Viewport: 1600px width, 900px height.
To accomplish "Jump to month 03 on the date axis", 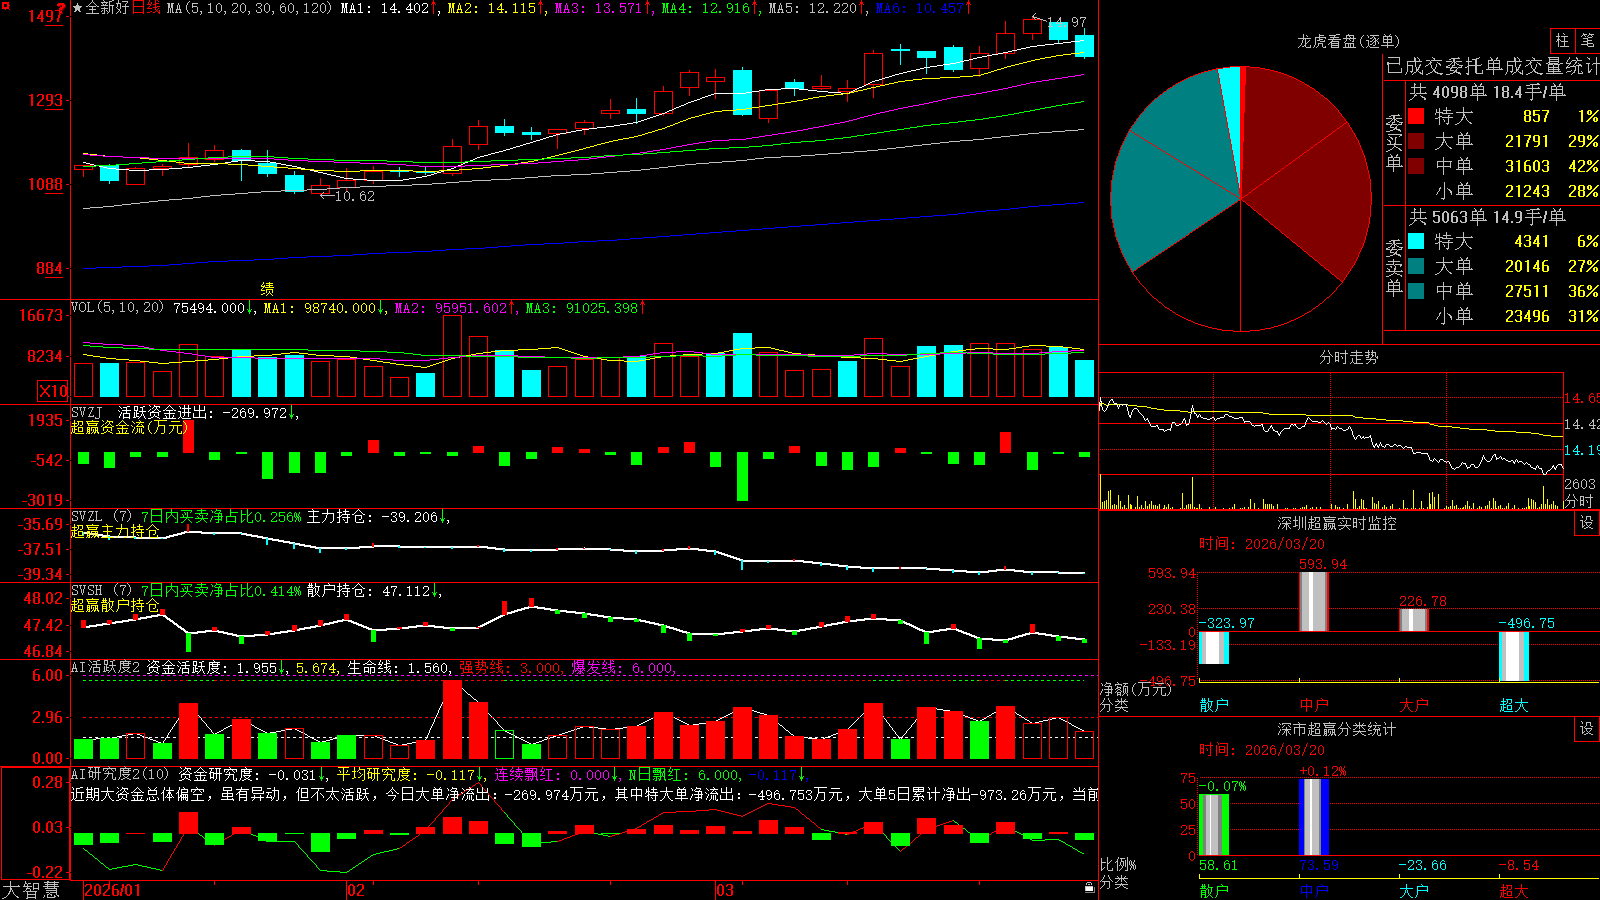I will 725,890.
